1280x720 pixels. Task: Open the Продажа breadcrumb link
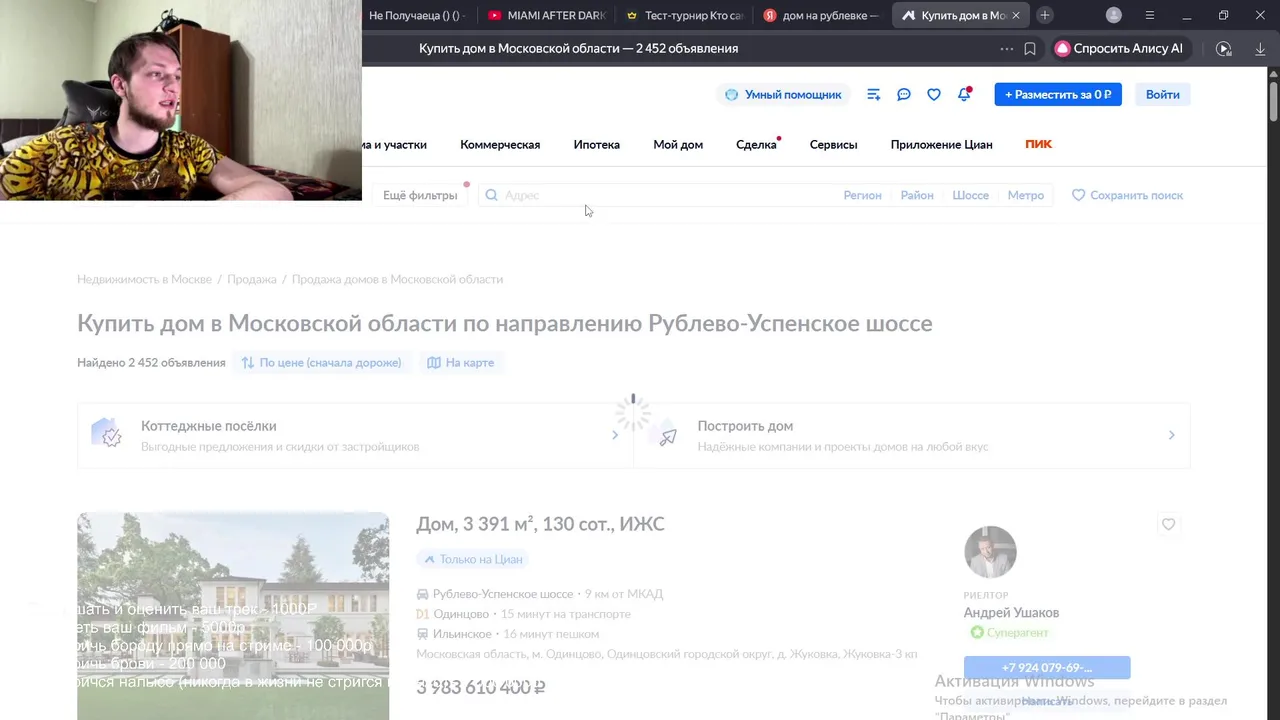pyautogui.click(x=251, y=279)
